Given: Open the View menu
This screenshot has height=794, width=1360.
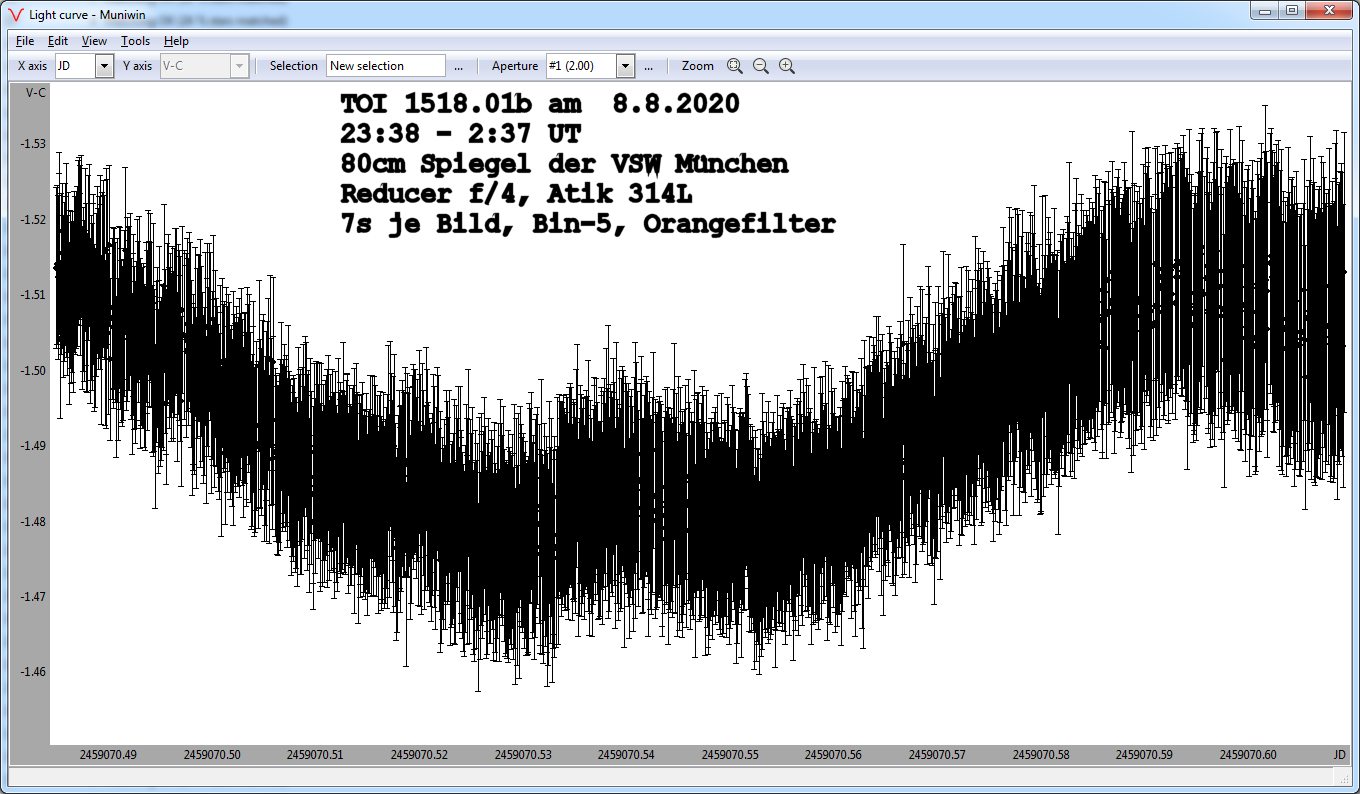Looking at the screenshot, I should tap(94, 41).
